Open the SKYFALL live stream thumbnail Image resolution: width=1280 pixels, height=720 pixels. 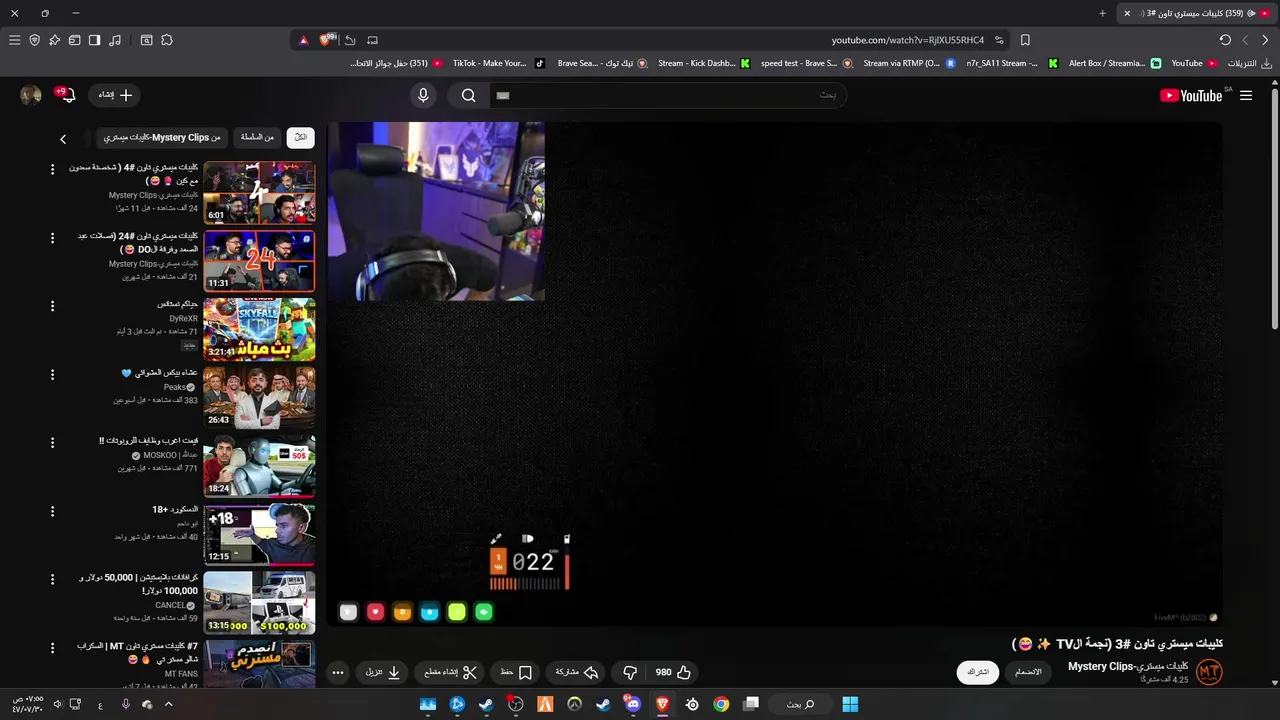pos(259,329)
